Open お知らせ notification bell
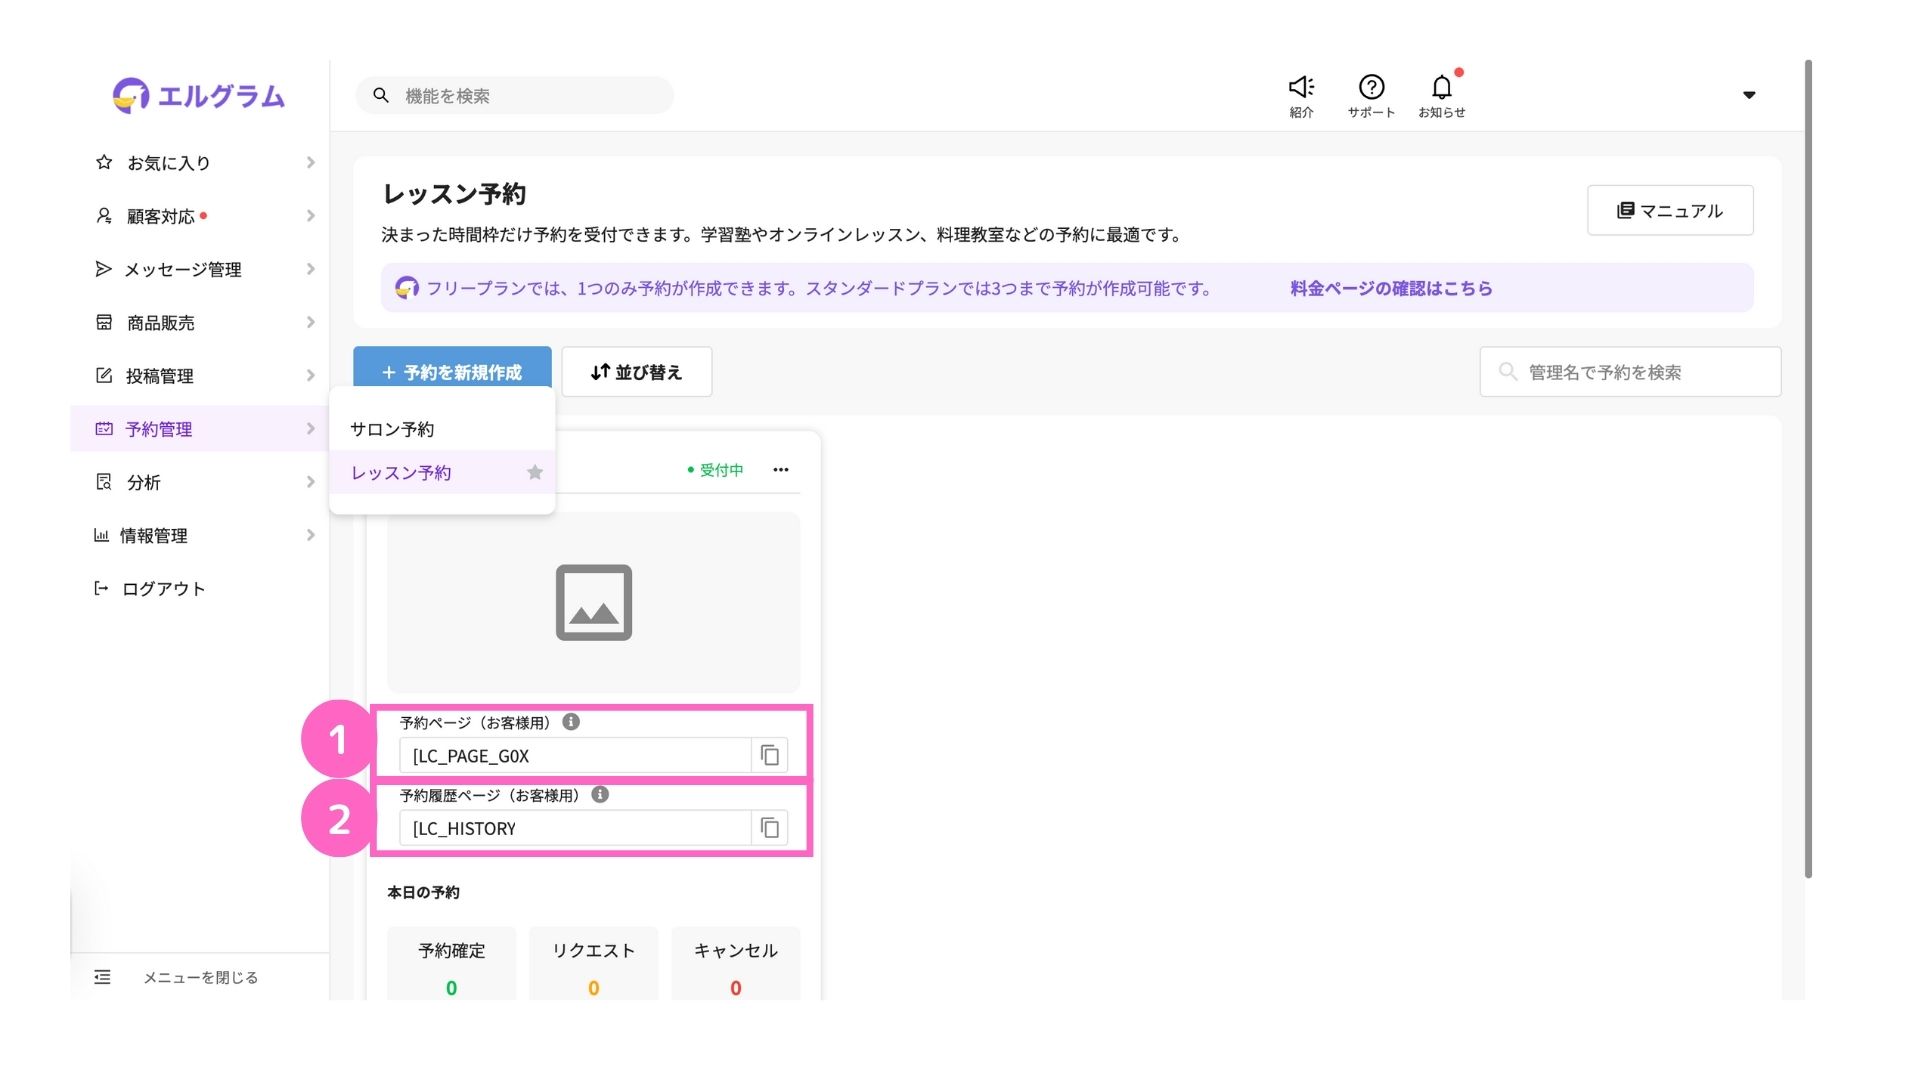 coord(1441,88)
